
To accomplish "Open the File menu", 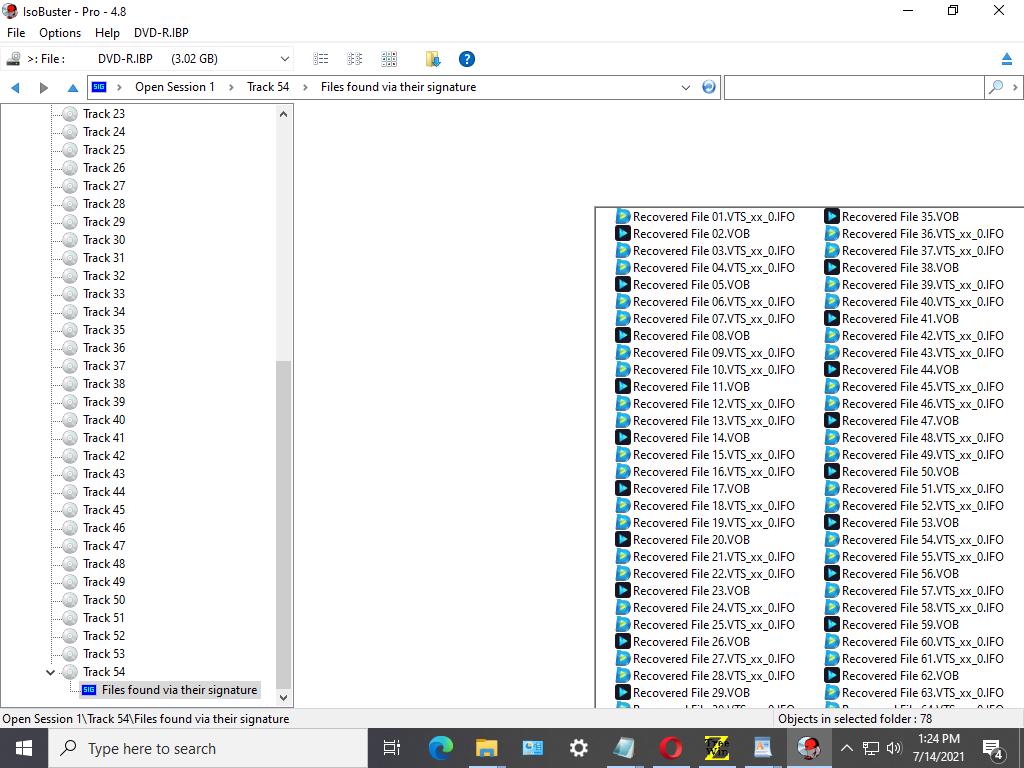I will click(x=16, y=33).
